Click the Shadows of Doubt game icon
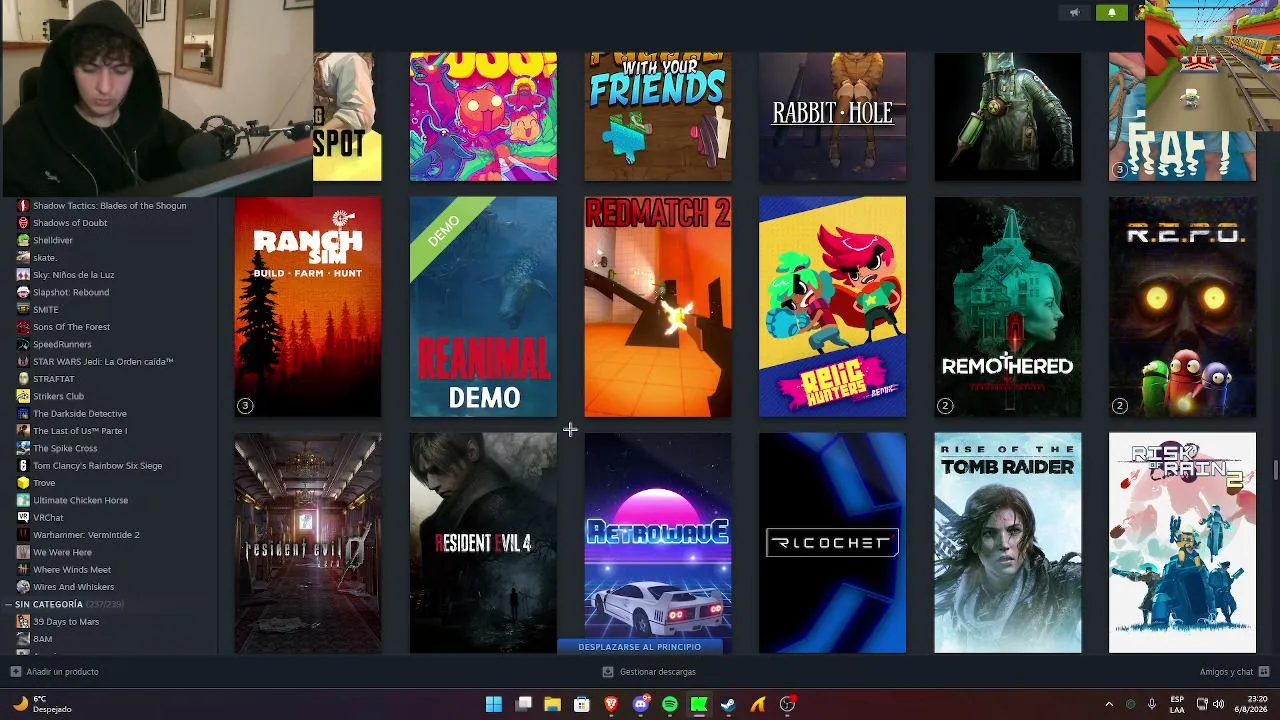The width and height of the screenshot is (1280, 720). tap(23, 223)
